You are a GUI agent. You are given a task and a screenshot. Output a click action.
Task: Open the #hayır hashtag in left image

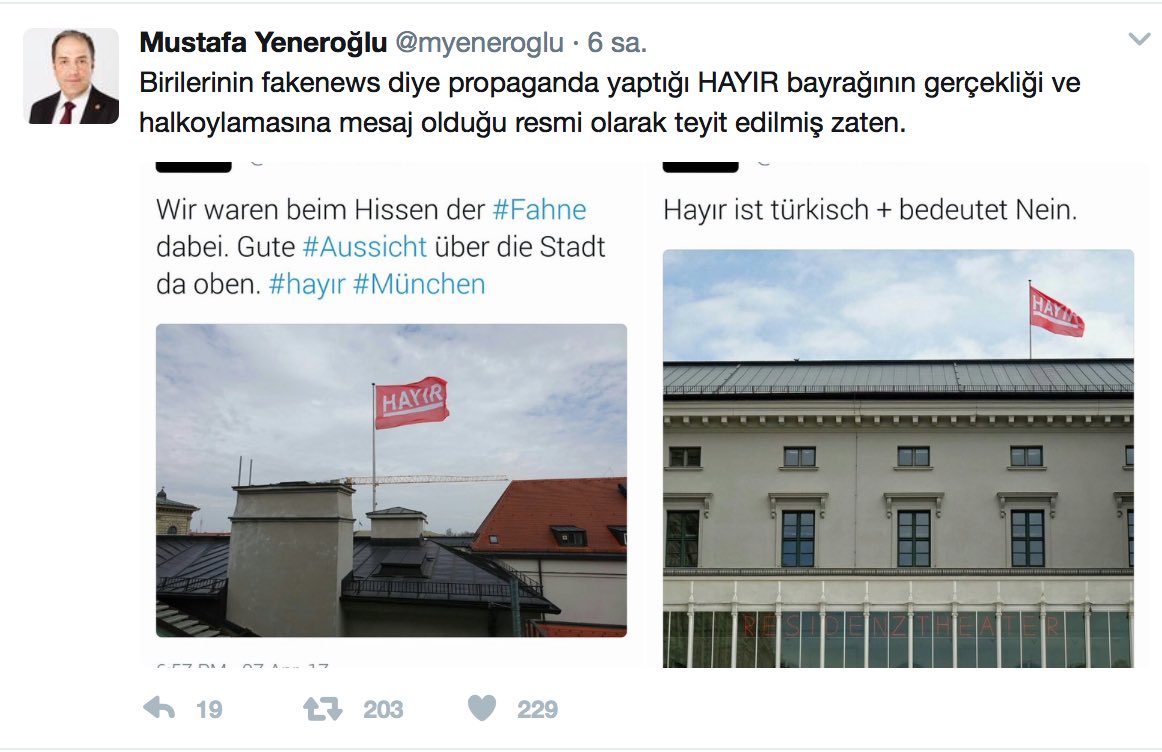307,285
